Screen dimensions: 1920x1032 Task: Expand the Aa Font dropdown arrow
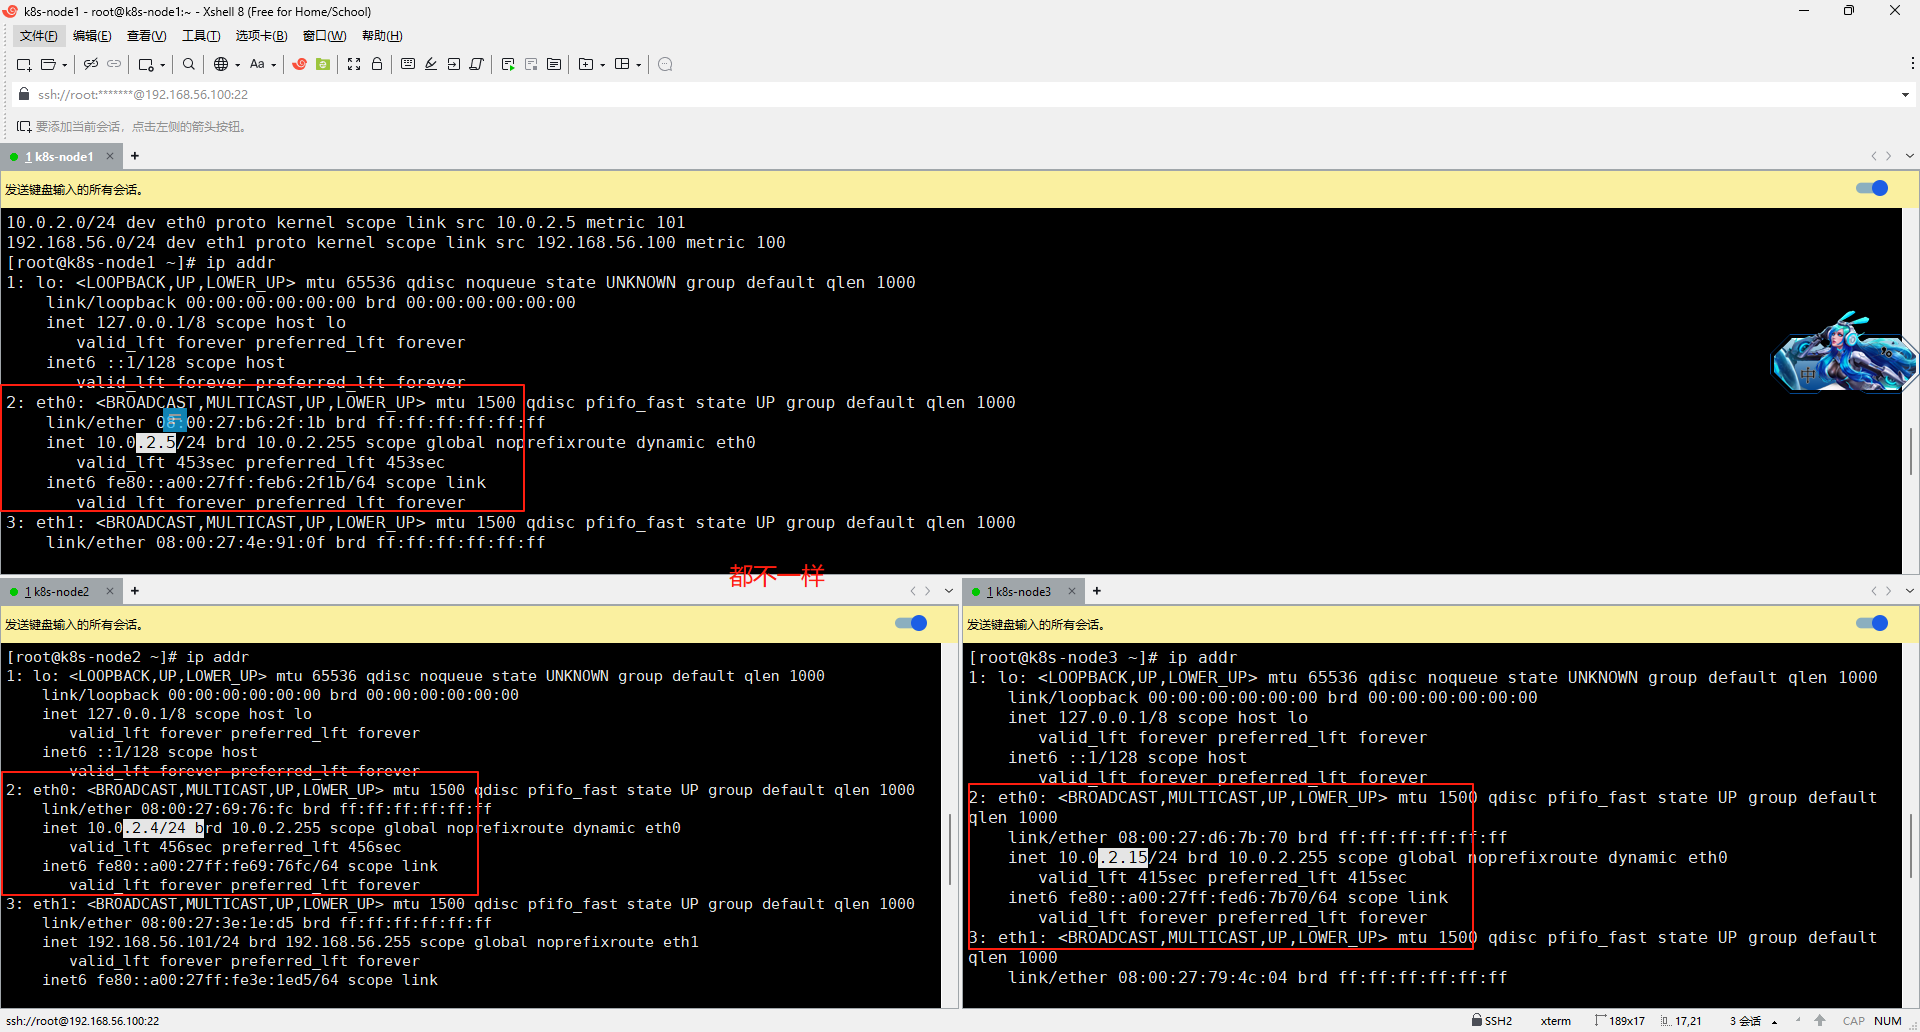274,65
